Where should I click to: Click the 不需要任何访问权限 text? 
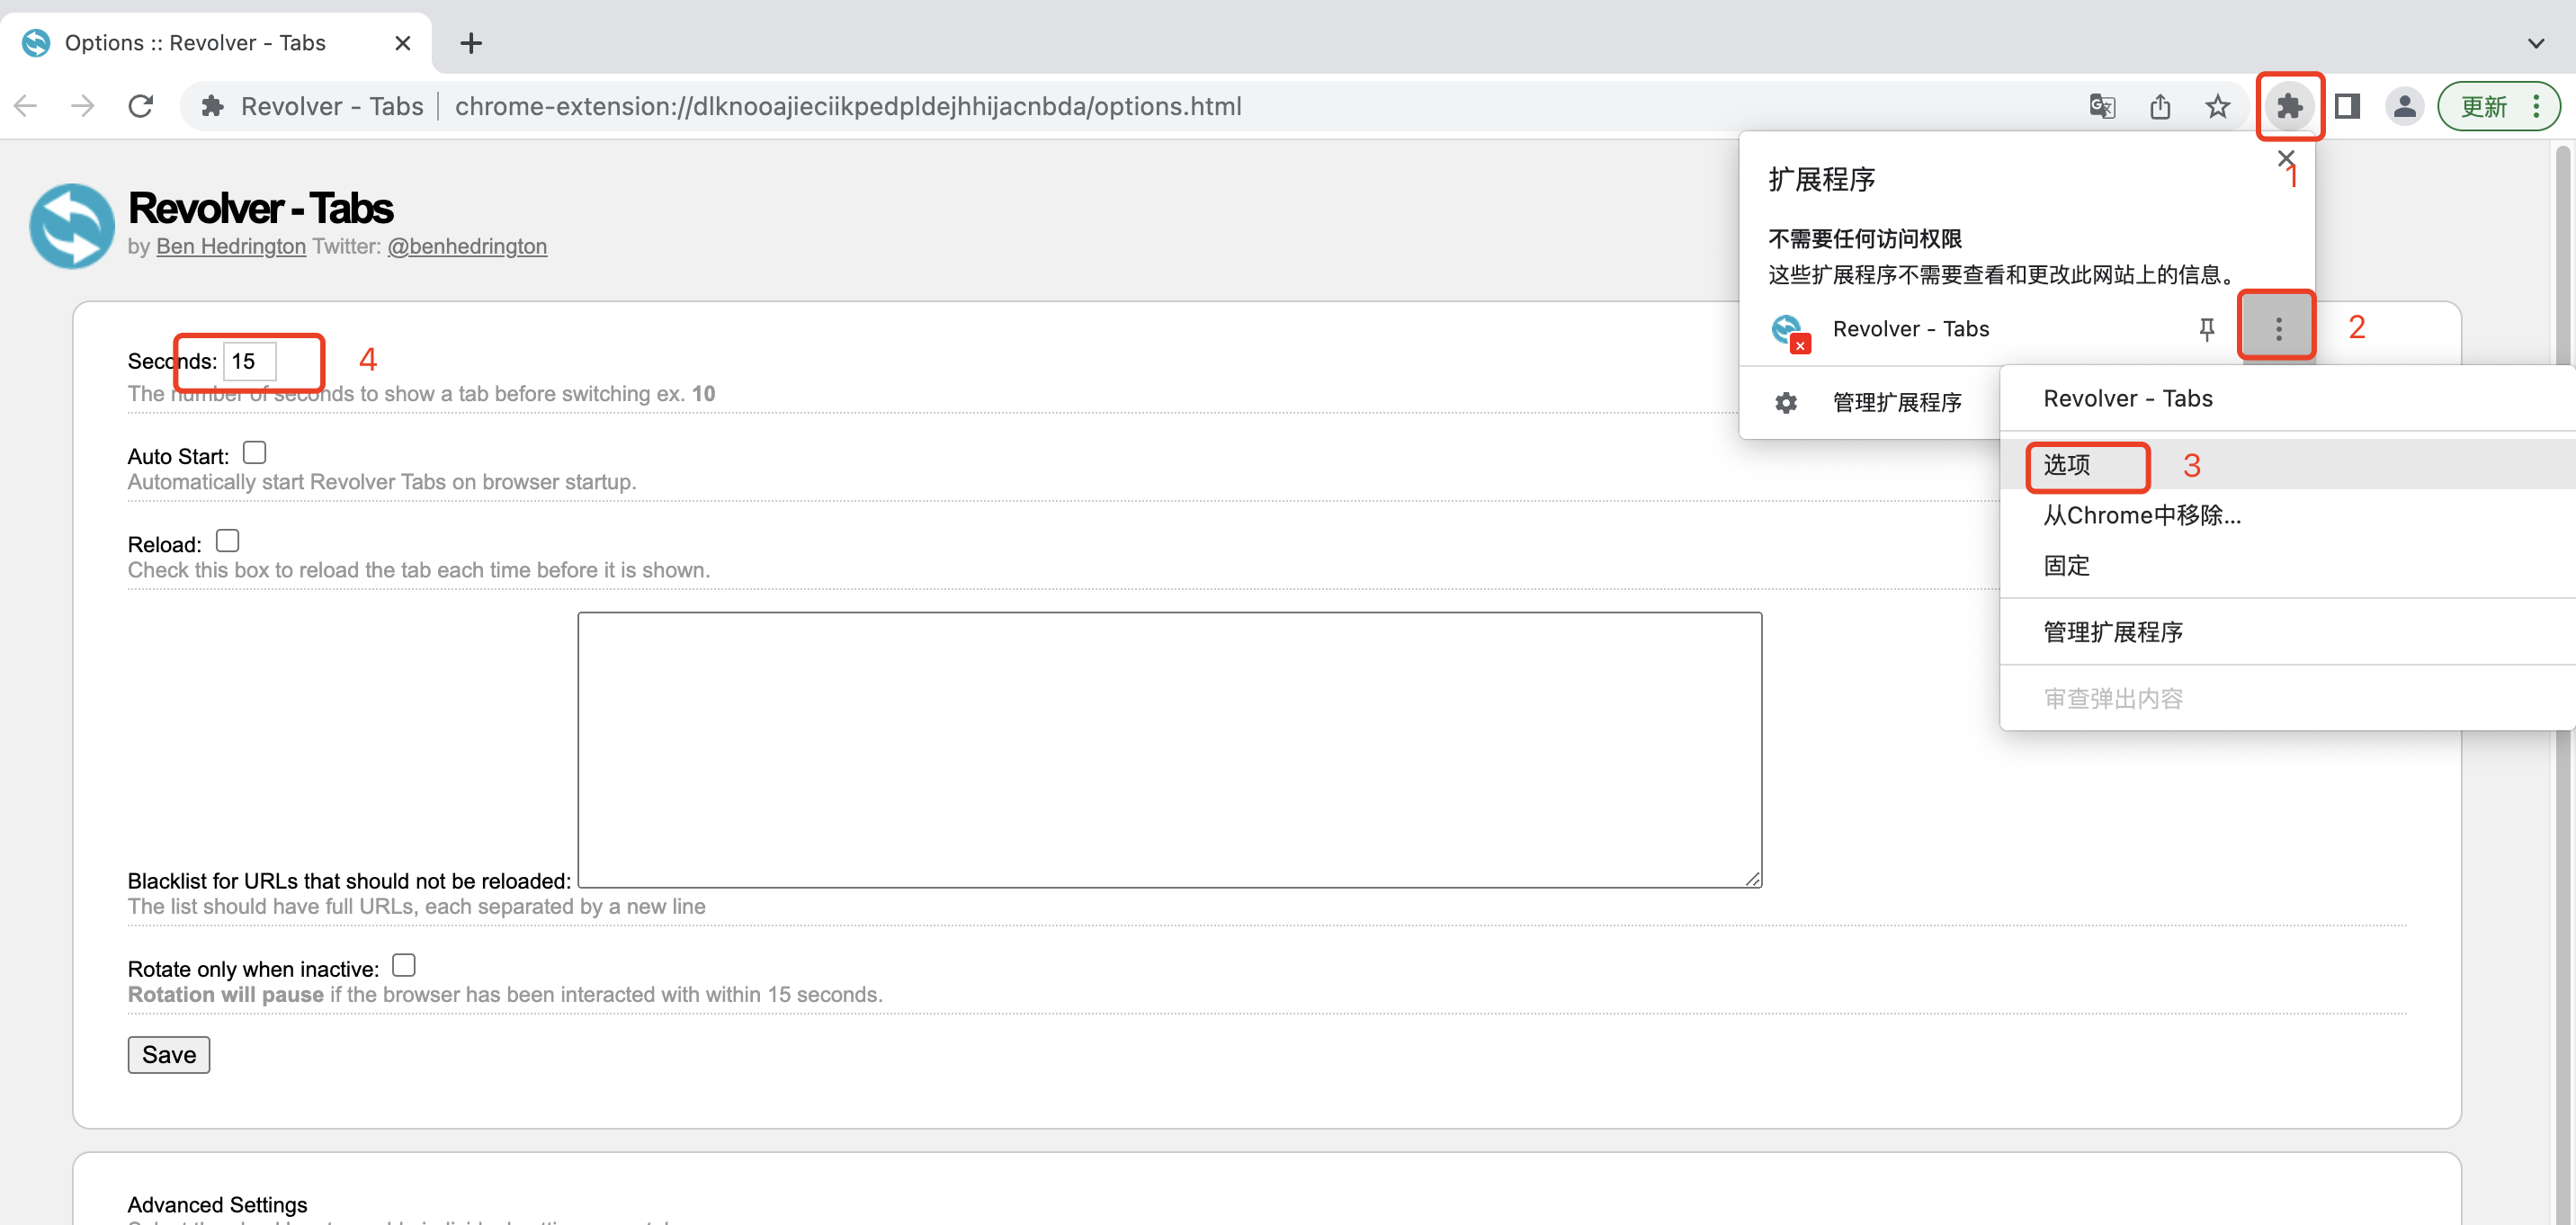[x=1865, y=239]
